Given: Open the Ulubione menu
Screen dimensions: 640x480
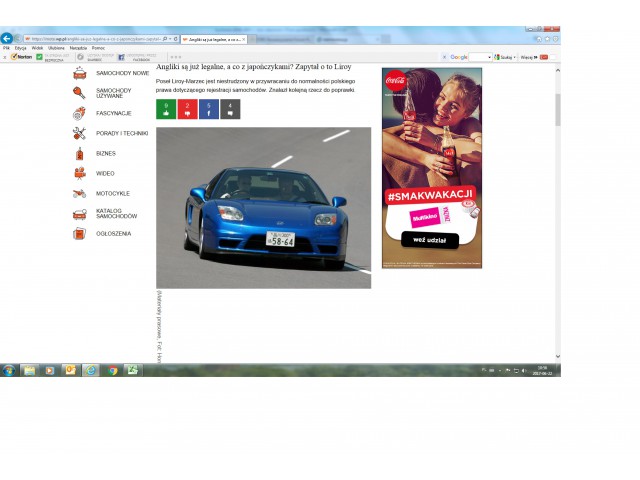Looking at the screenshot, I should (55, 47).
